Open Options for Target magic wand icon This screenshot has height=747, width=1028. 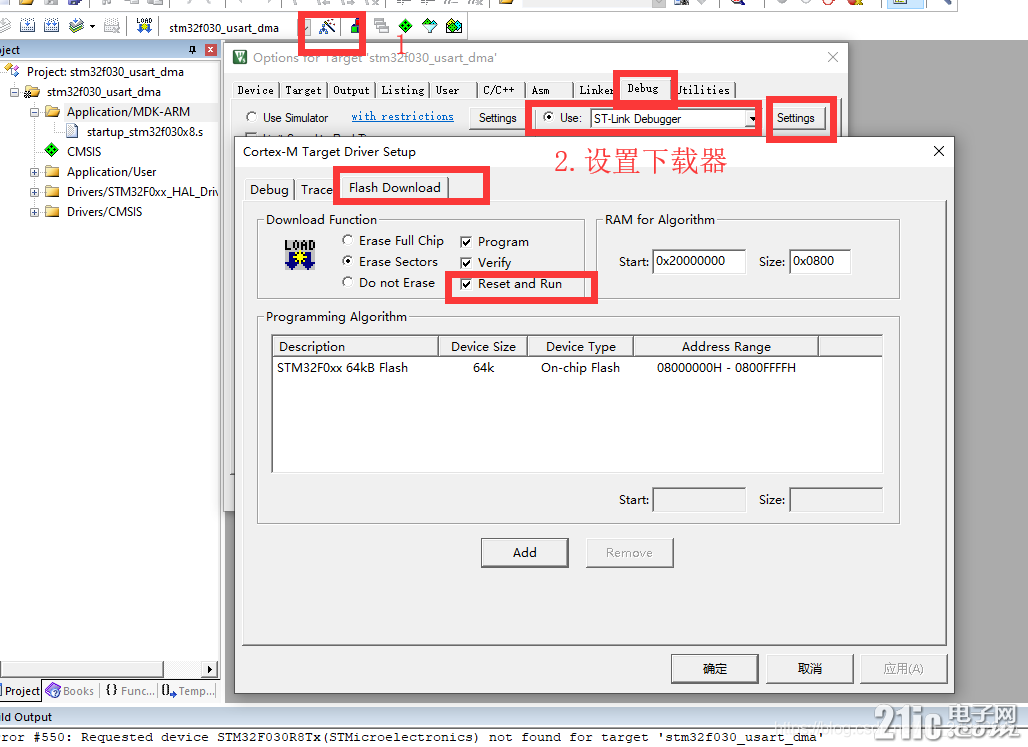point(326,27)
